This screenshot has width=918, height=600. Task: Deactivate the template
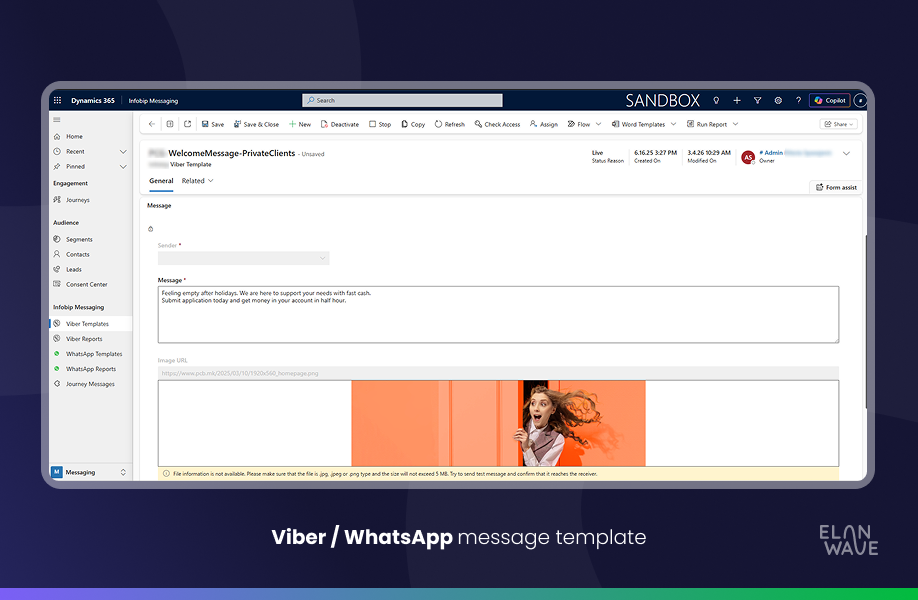pos(340,124)
